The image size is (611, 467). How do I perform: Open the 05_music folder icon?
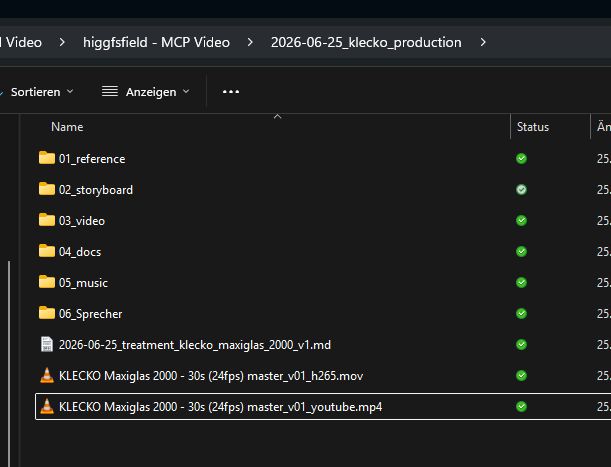pyautogui.click(x=47, y=282)
